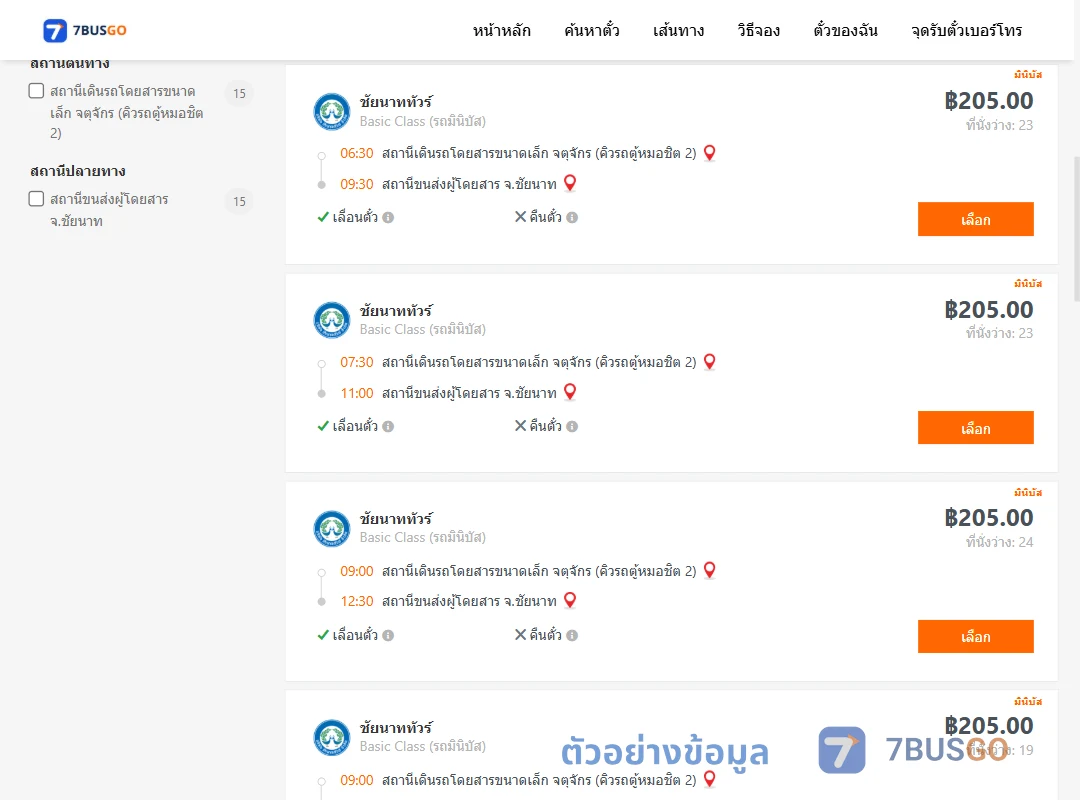Click the 06:30 departure time
This screenshot has width=1080, height=800.
(x=356, y=153)
